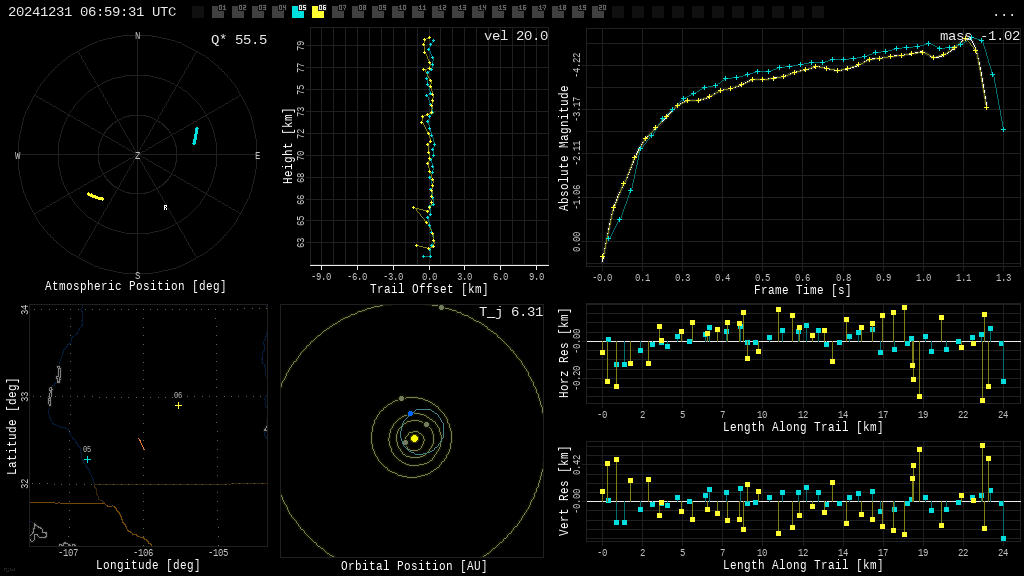The width and height of the screenshot is (1024, 576).
Task: Toggle the gray station 10 box
Action: [x=398, y=12]
